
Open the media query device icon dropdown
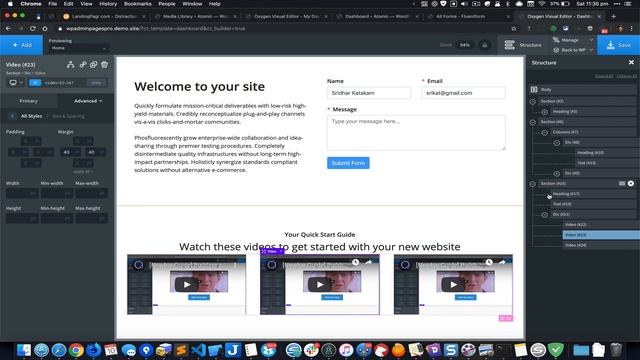[x=16, y=82]
